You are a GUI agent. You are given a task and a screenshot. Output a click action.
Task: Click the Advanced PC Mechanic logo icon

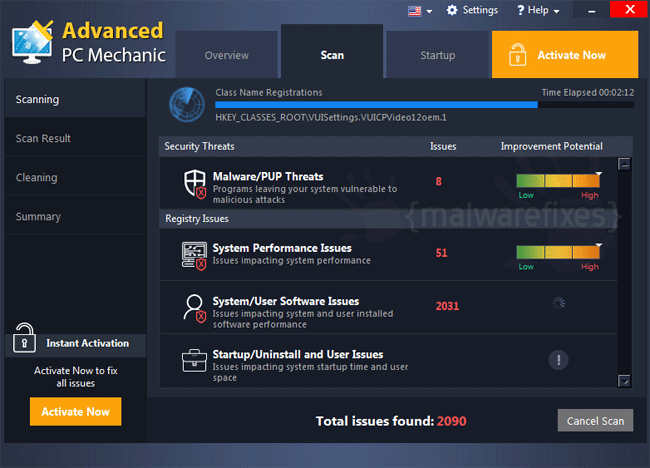[x=32, y=42]
